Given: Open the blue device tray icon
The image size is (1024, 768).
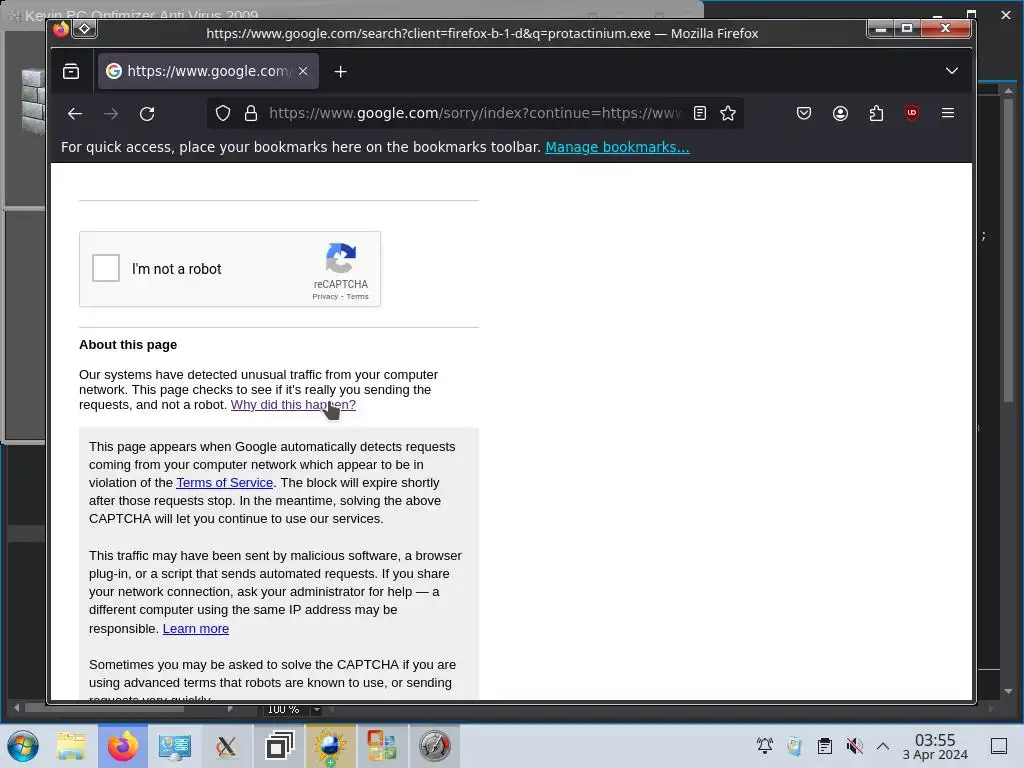Looking at the screenshot, I should (x=794, y=745).
